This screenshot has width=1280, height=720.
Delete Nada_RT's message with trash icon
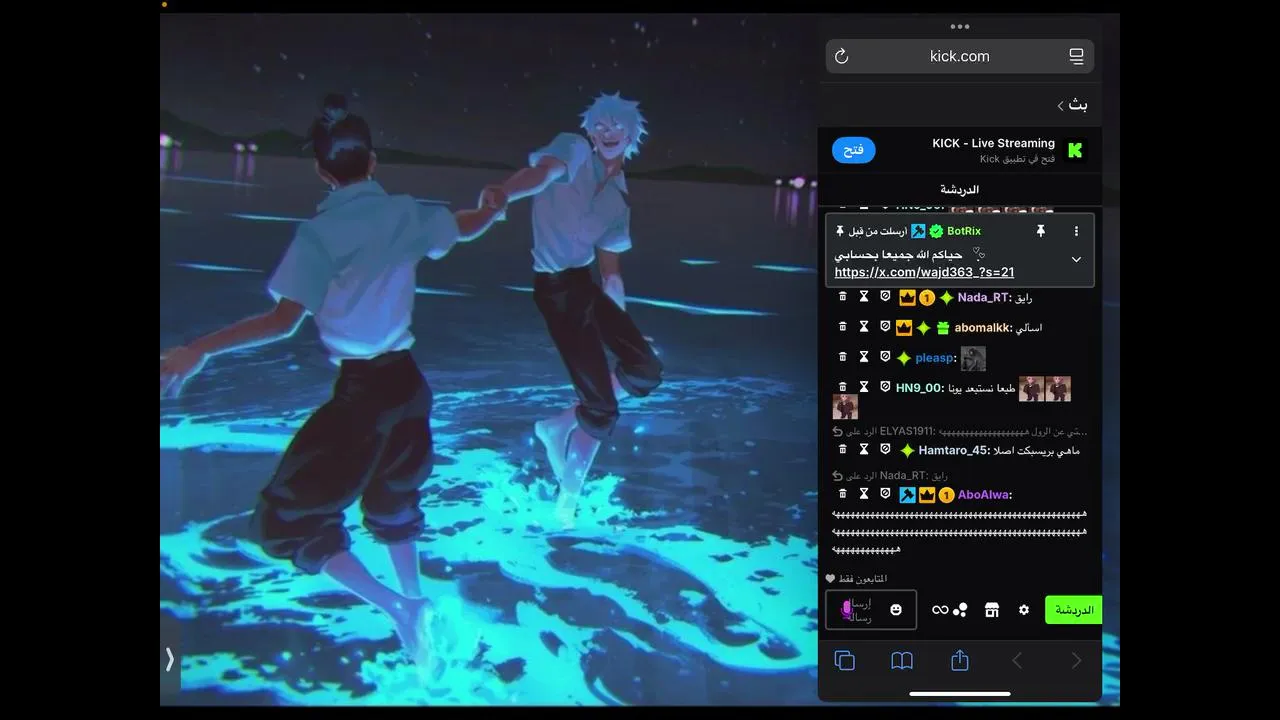pos(842,297)
